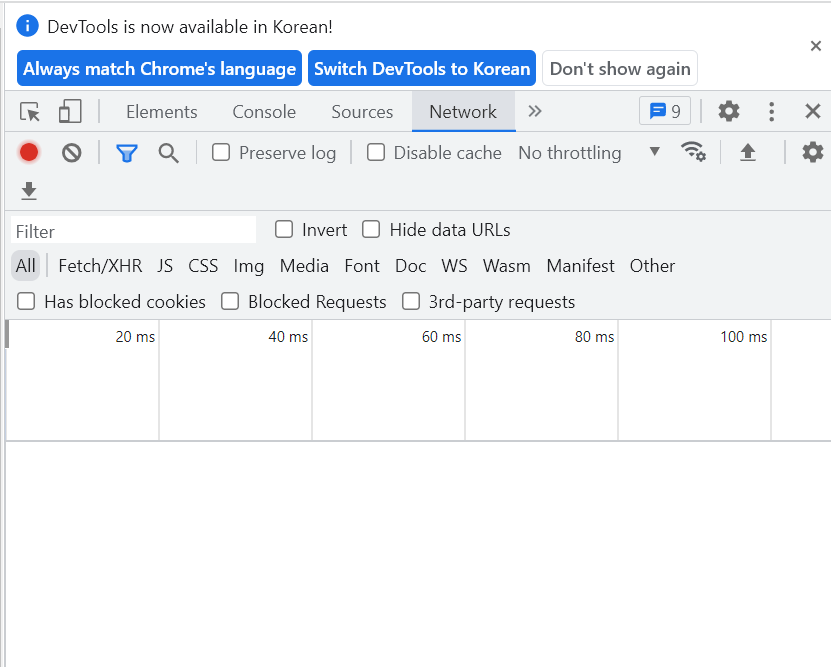Viewport: 831px width, 667px height.
Task: Toggle the device toolbar icon
Action: click(x=70, y=112)
